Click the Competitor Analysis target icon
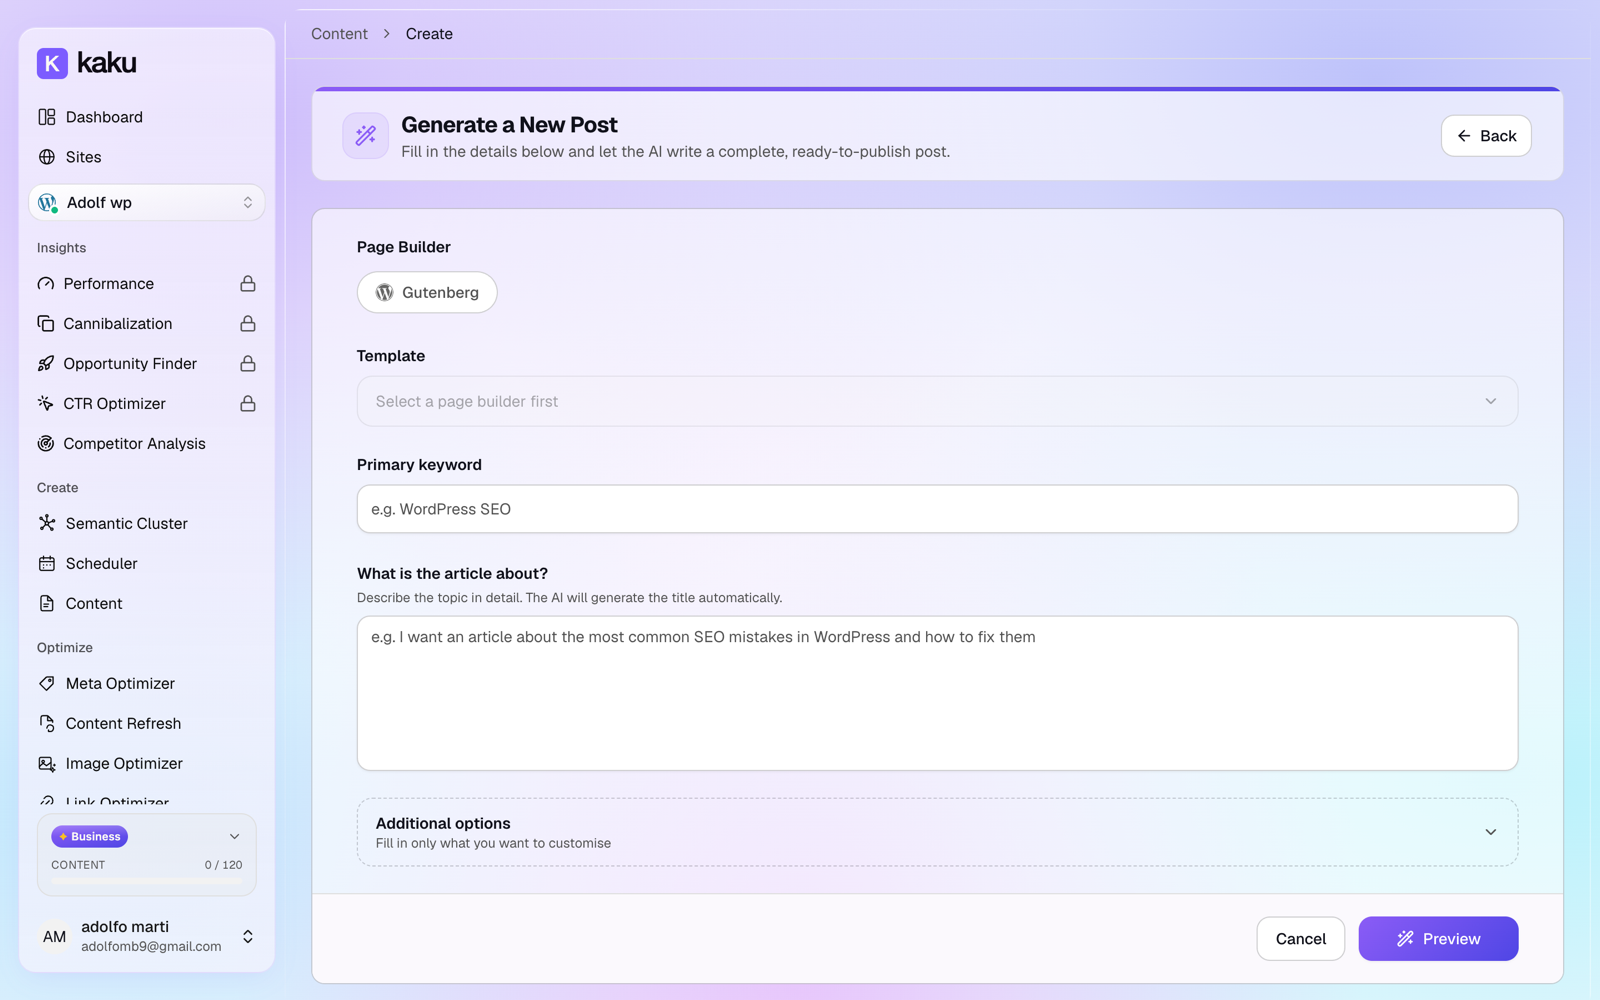 pyautogui.click(x=46, y=444)
